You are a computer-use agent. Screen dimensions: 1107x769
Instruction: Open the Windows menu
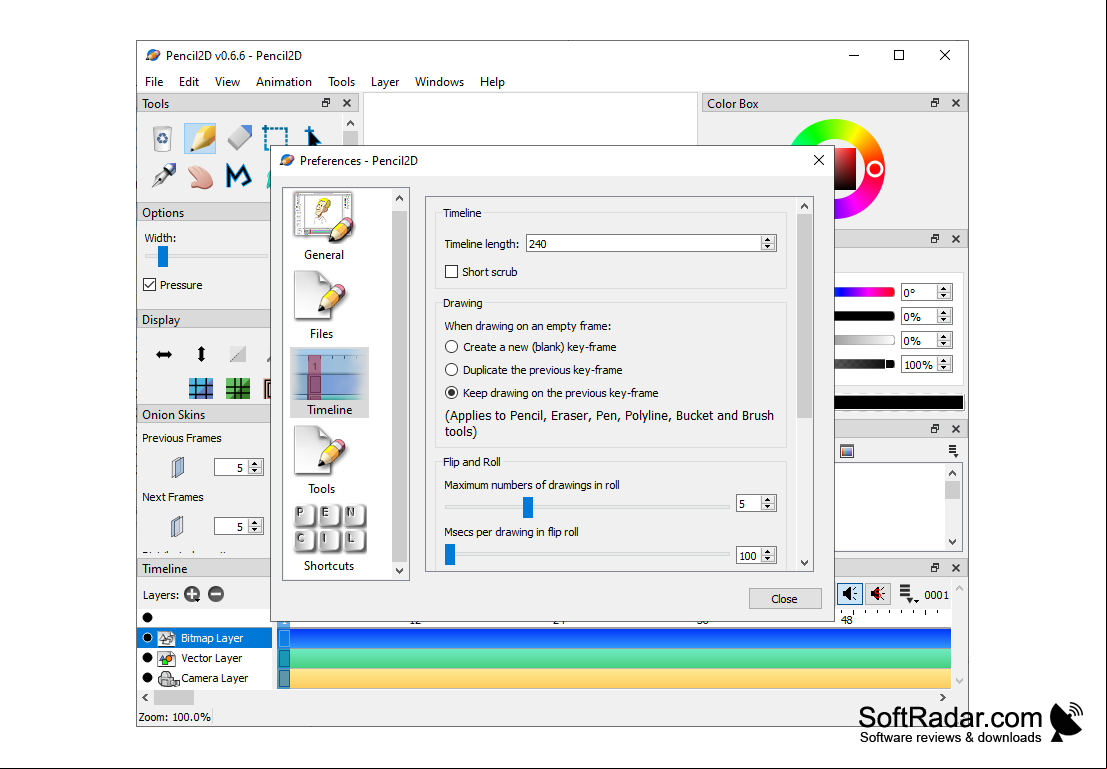coord(439,82)
